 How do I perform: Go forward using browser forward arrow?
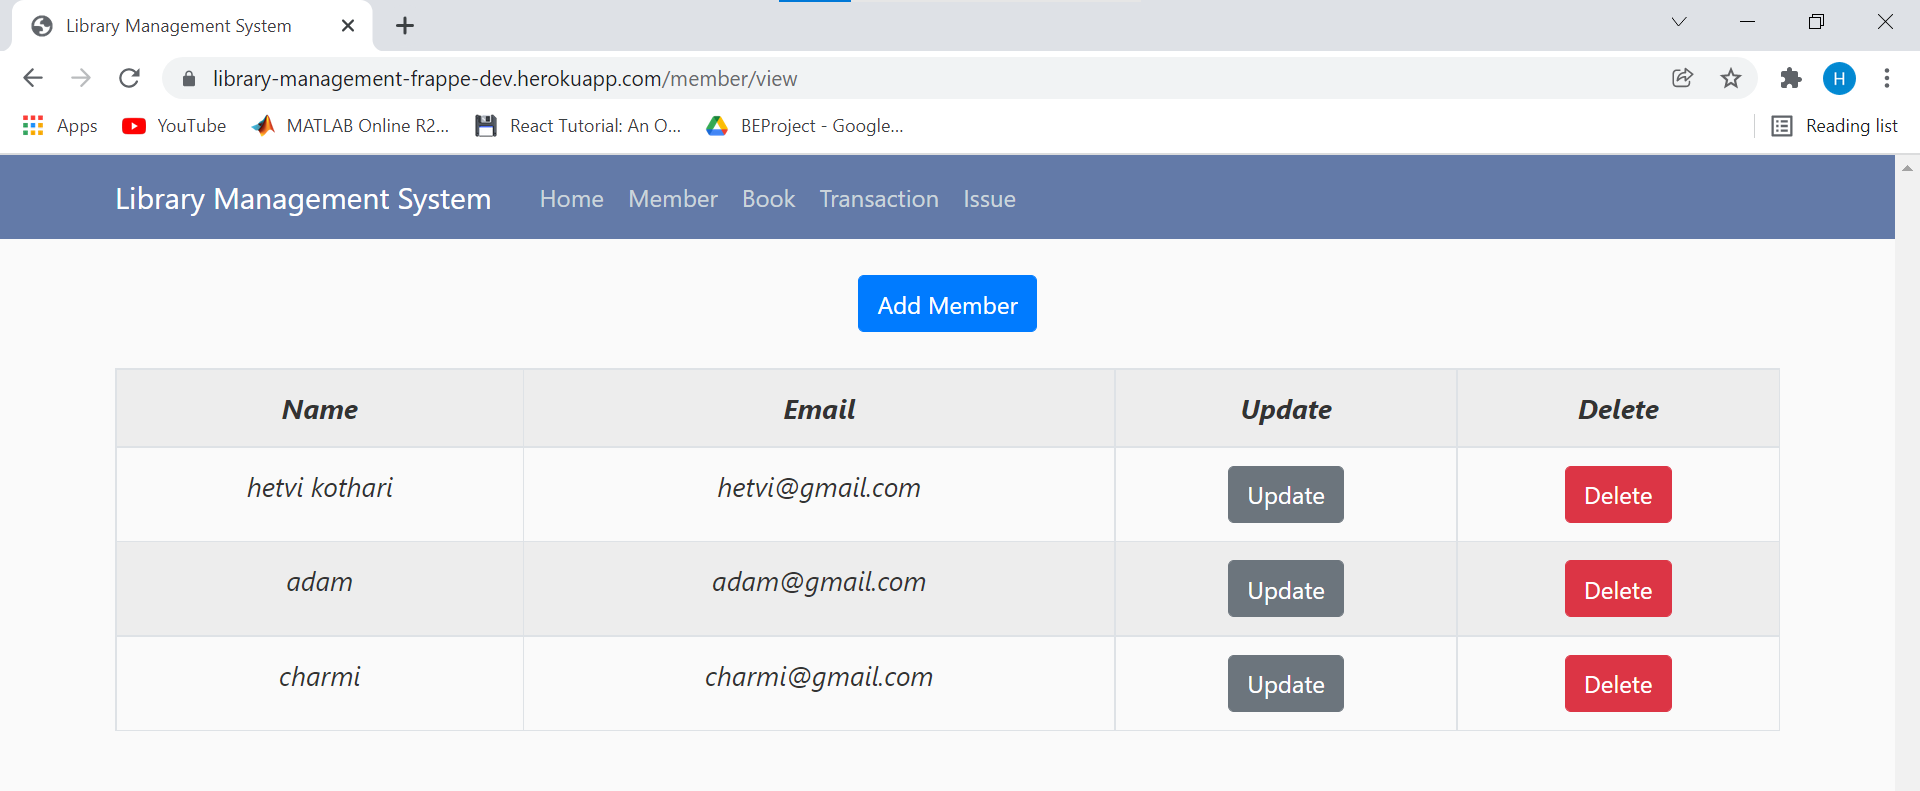click(x=81, y=78)
